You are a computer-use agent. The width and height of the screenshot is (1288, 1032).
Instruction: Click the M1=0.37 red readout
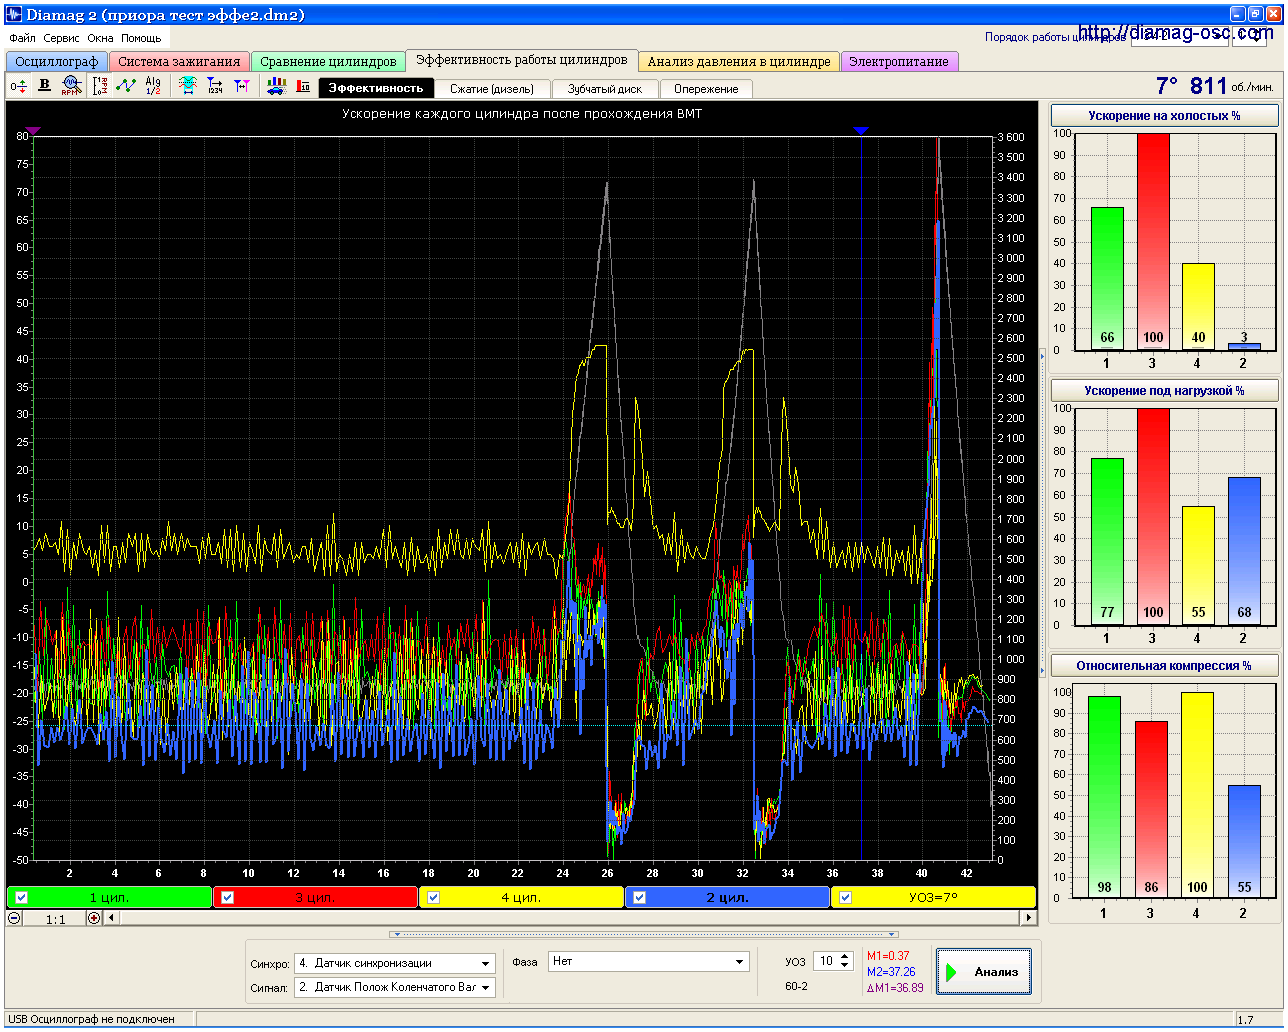(x=888, y=956)
